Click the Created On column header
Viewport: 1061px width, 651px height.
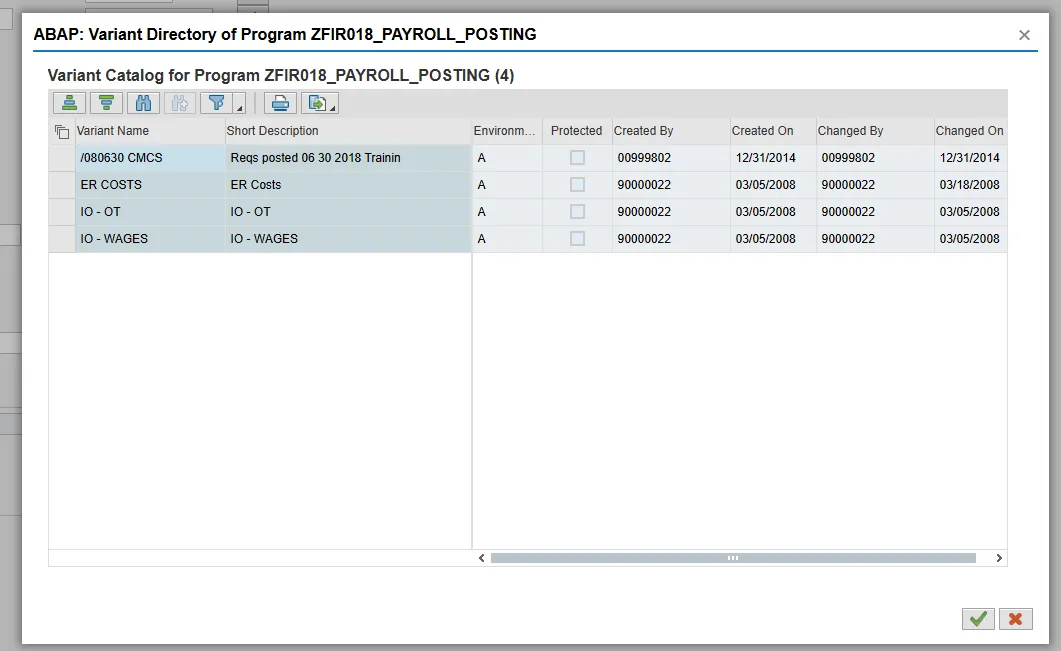762,131
